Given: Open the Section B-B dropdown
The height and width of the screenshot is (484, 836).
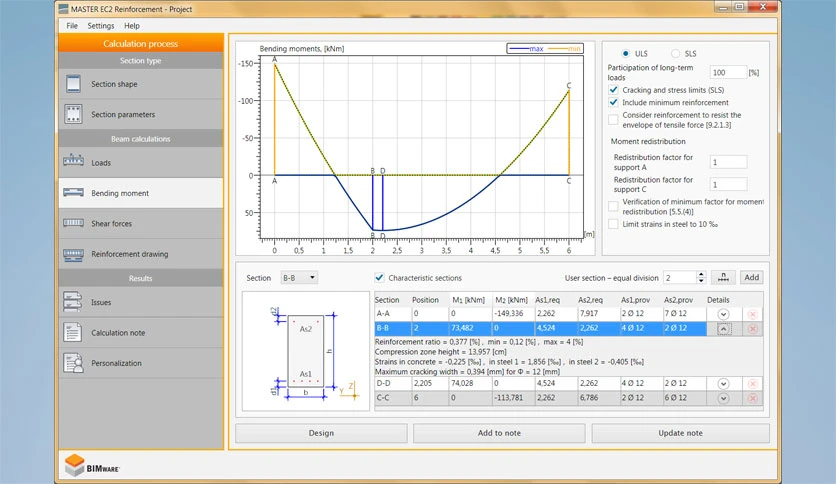Looking at the screenshot, I should click(299, 277).
